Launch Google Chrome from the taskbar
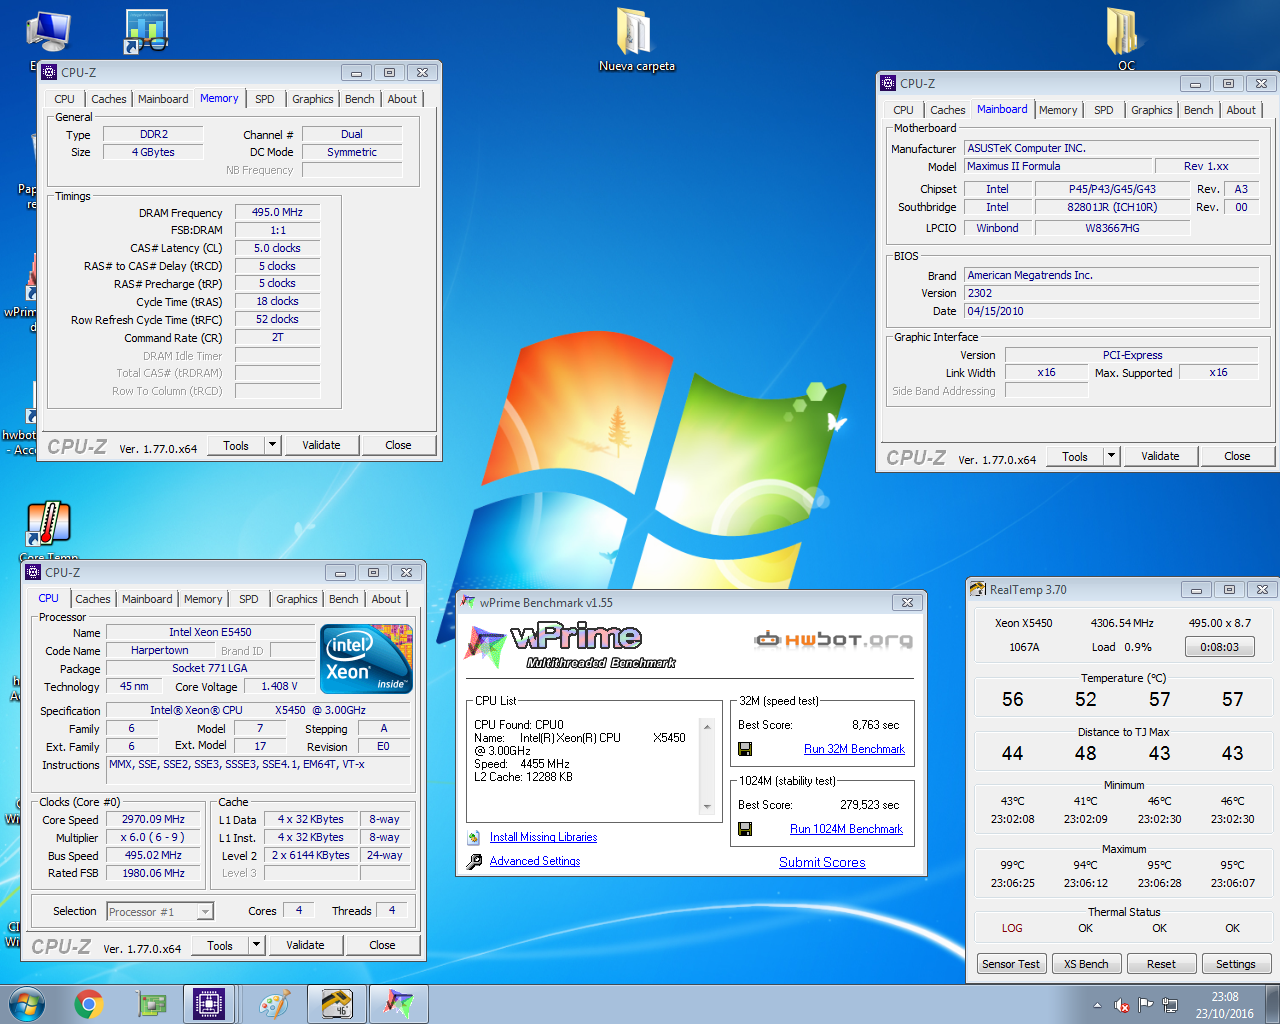The width and height of the screenshot is (1280, 1024). click(x=89, y=1004)
